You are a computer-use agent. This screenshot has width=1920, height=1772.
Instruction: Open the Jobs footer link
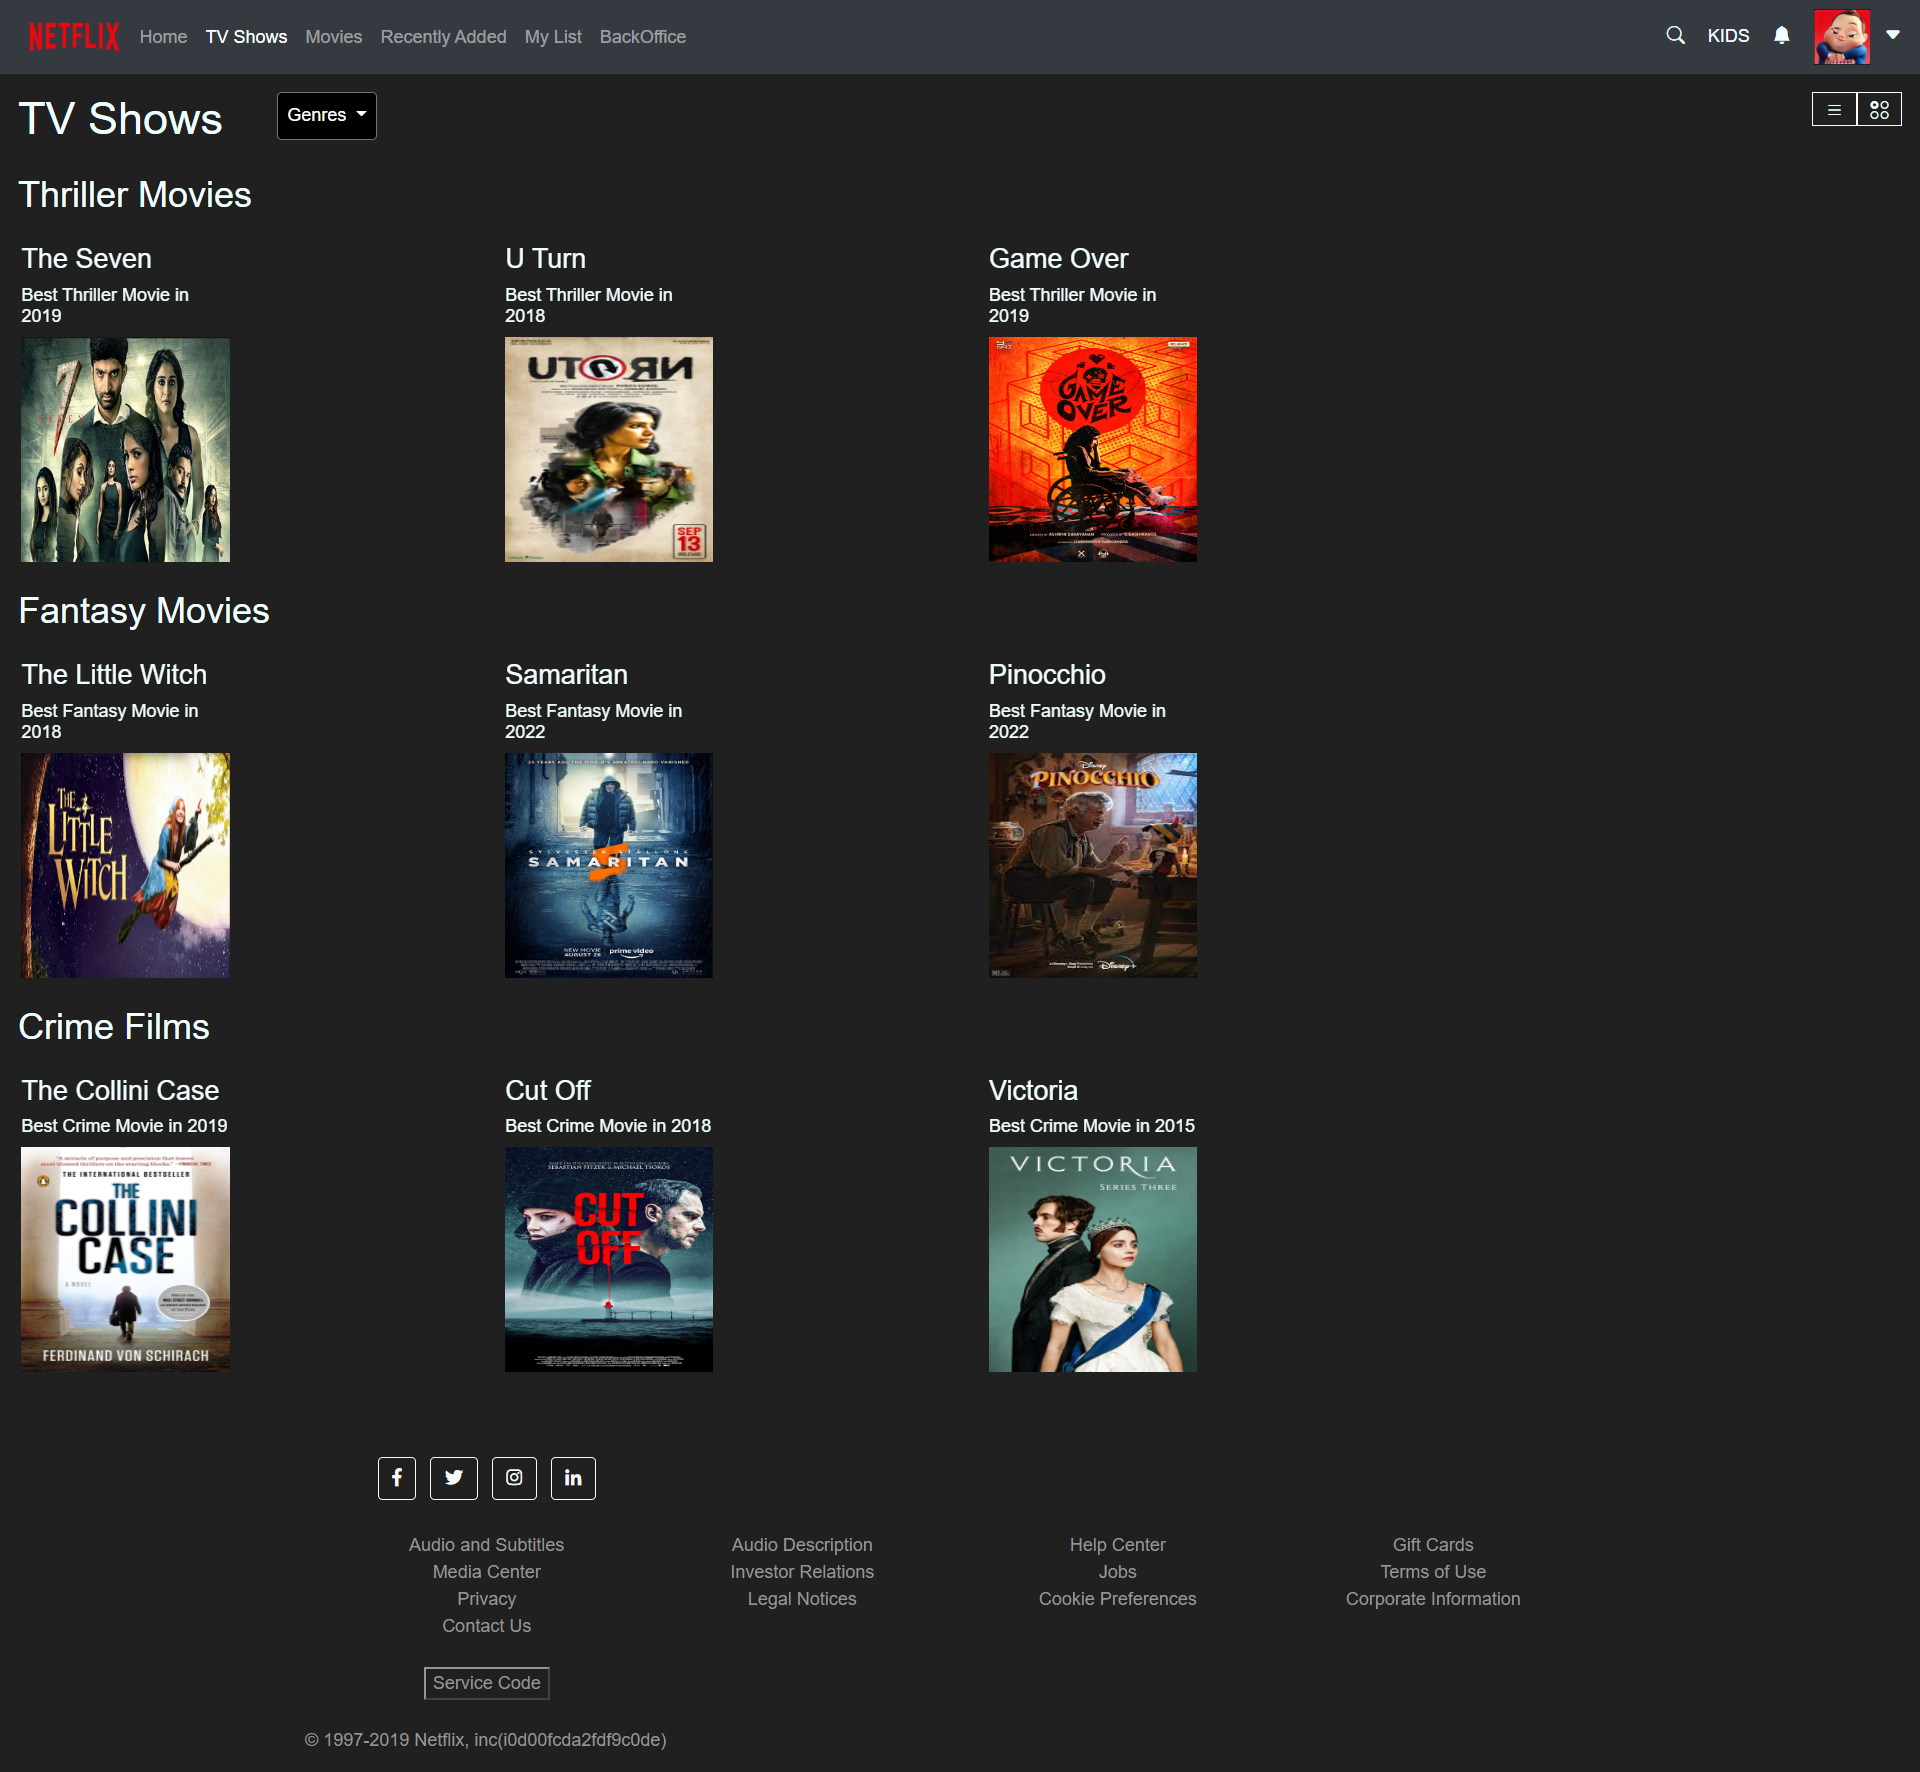click(1118, 1572)
